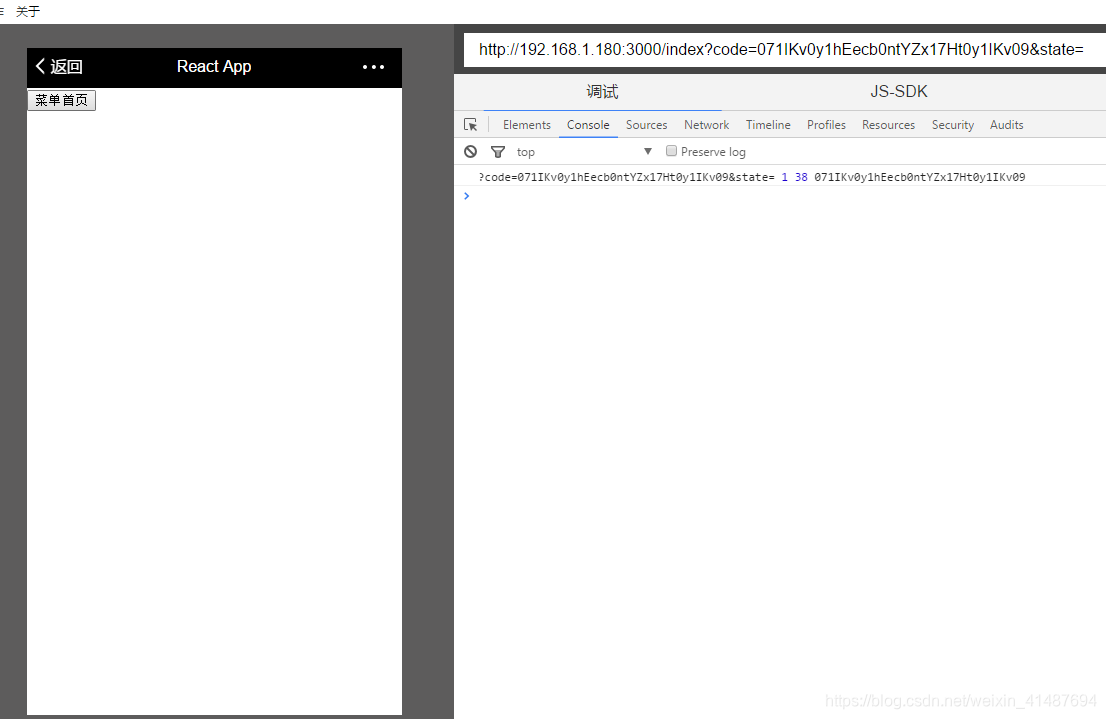This screenshot has width=1106, height=719.
Task: Switch to the 调试 debug tab
Action: click(x=602, y=92)
